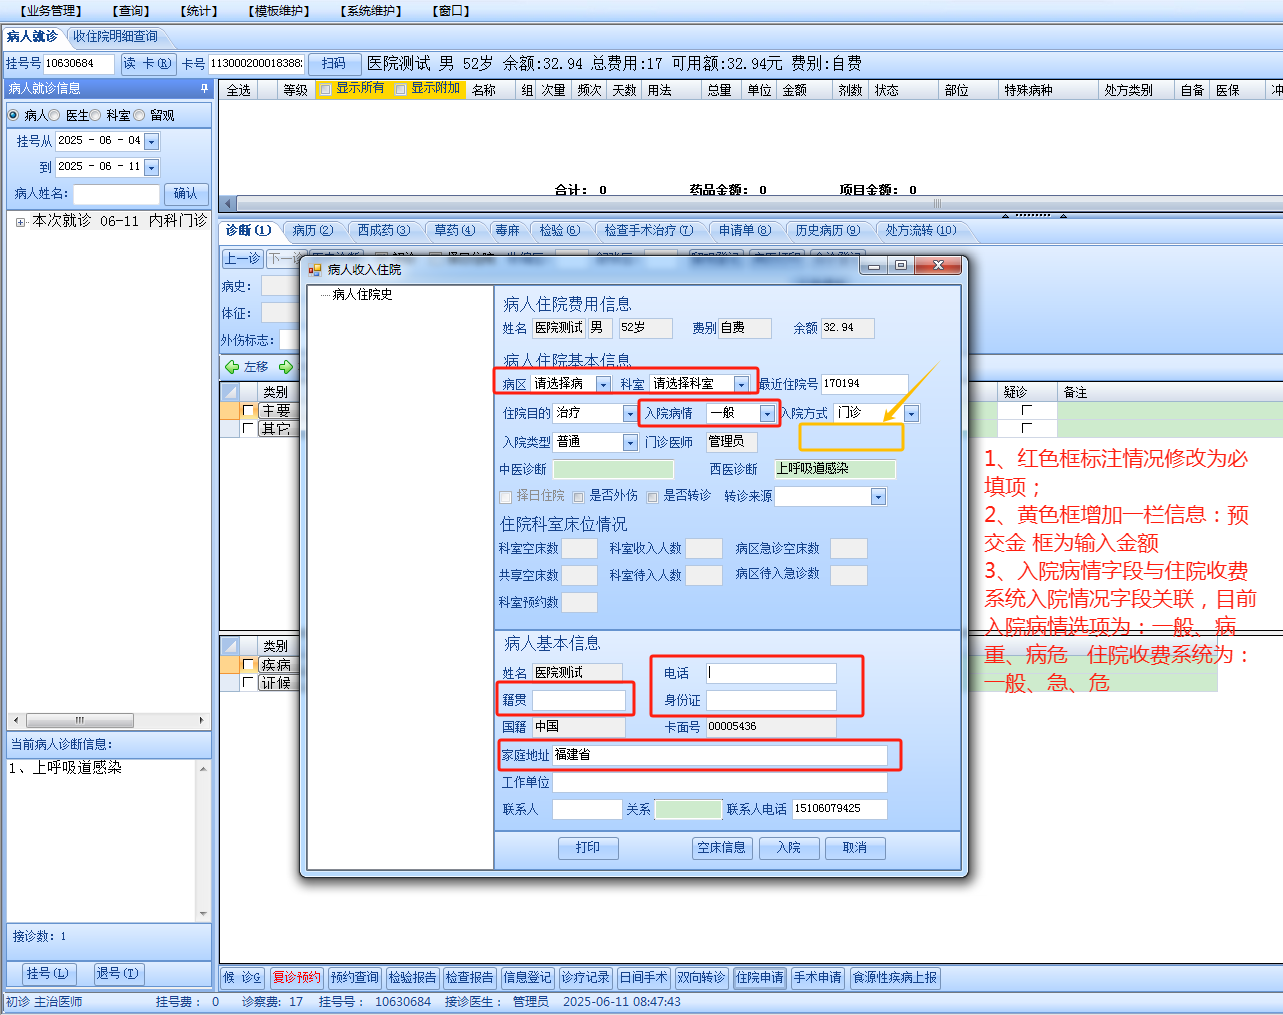Open the 入院病情 dropdown
The height and width of the screenshot is (1015, 1283).
pyautogui.click(x=767, y=413)
